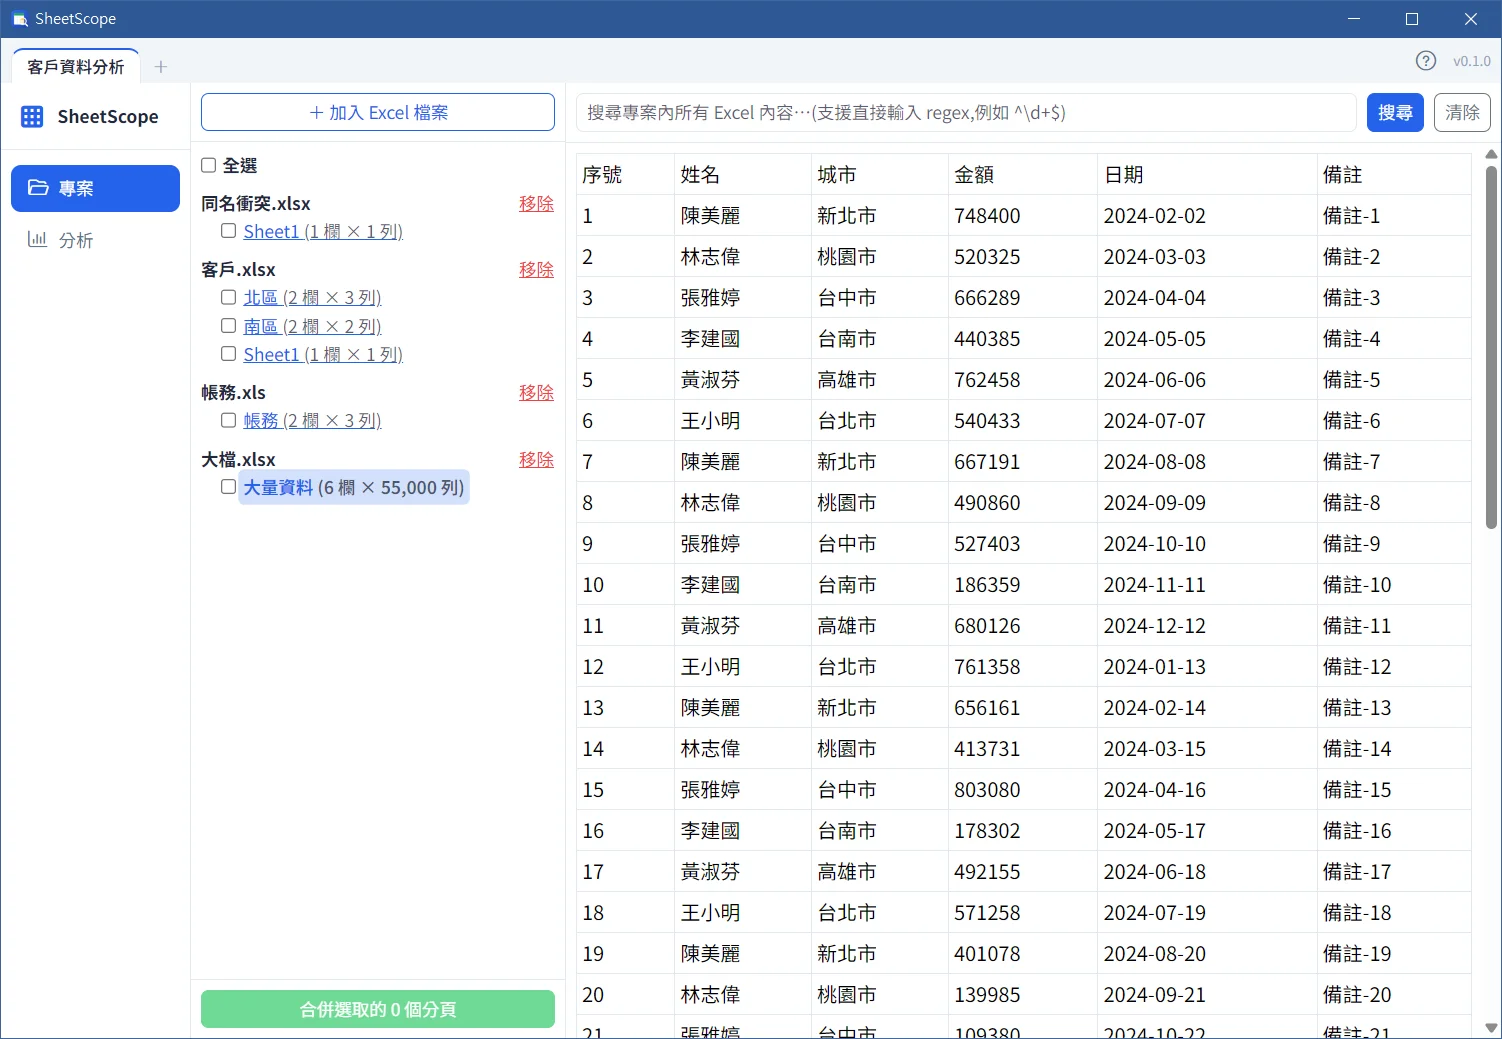Screen dimensions: 1502x1039
Task: Open the 北區 (2 欄 × 3 列) sheet link
Action: point(312,297)
